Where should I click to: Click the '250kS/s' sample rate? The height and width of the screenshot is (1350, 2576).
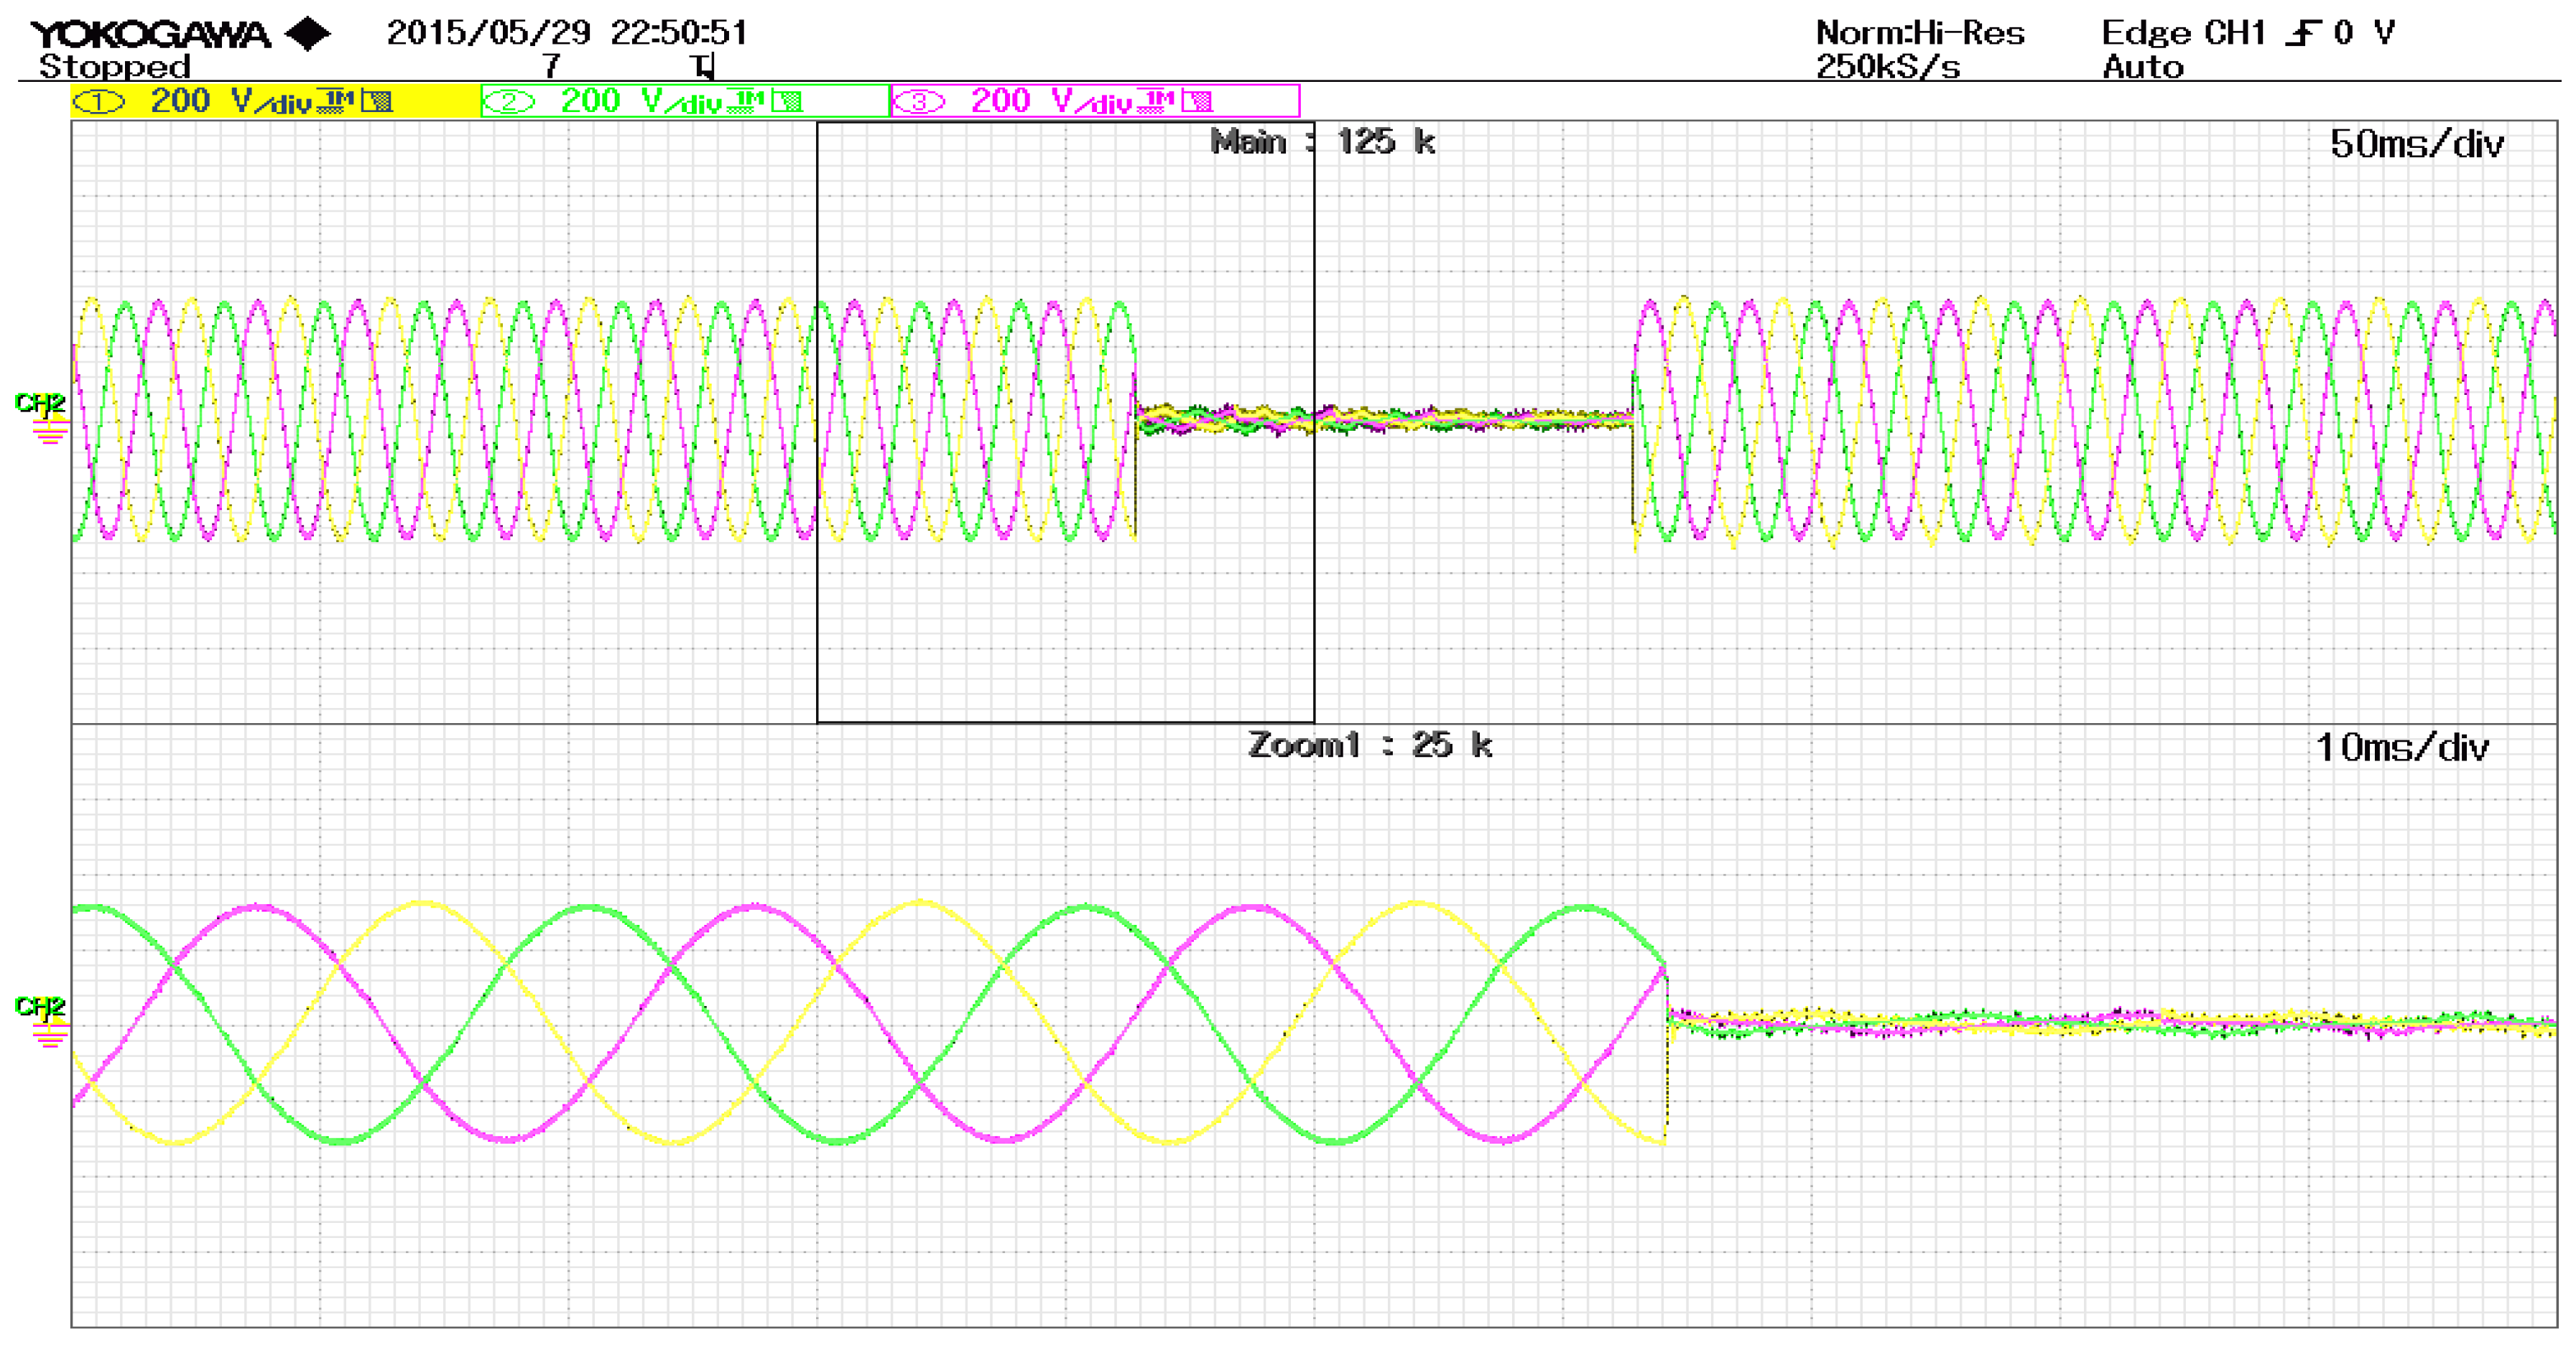[x=1888, y=67]
